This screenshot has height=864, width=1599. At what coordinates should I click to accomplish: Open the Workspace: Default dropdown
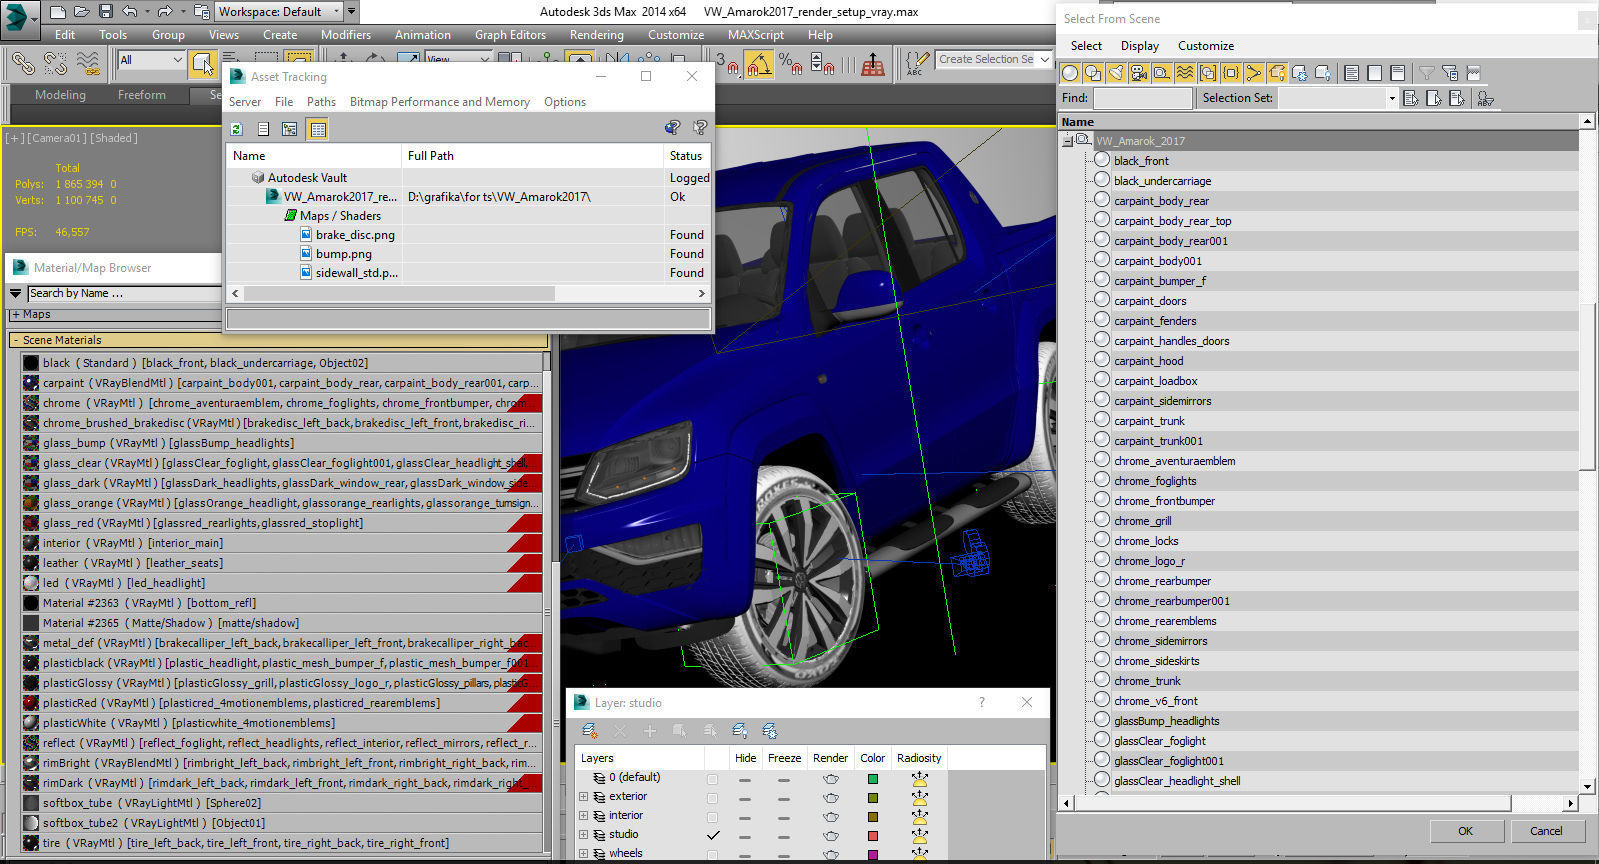280,12
